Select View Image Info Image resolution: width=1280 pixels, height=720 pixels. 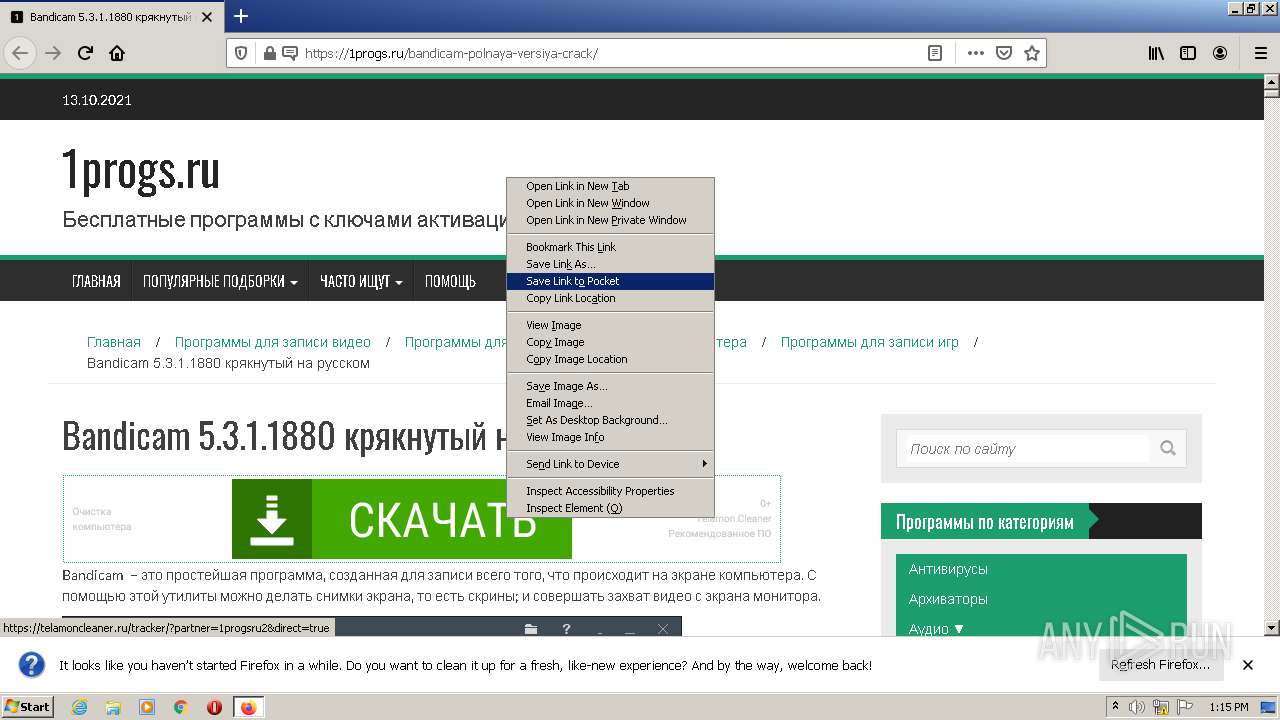tap(610, 437)
